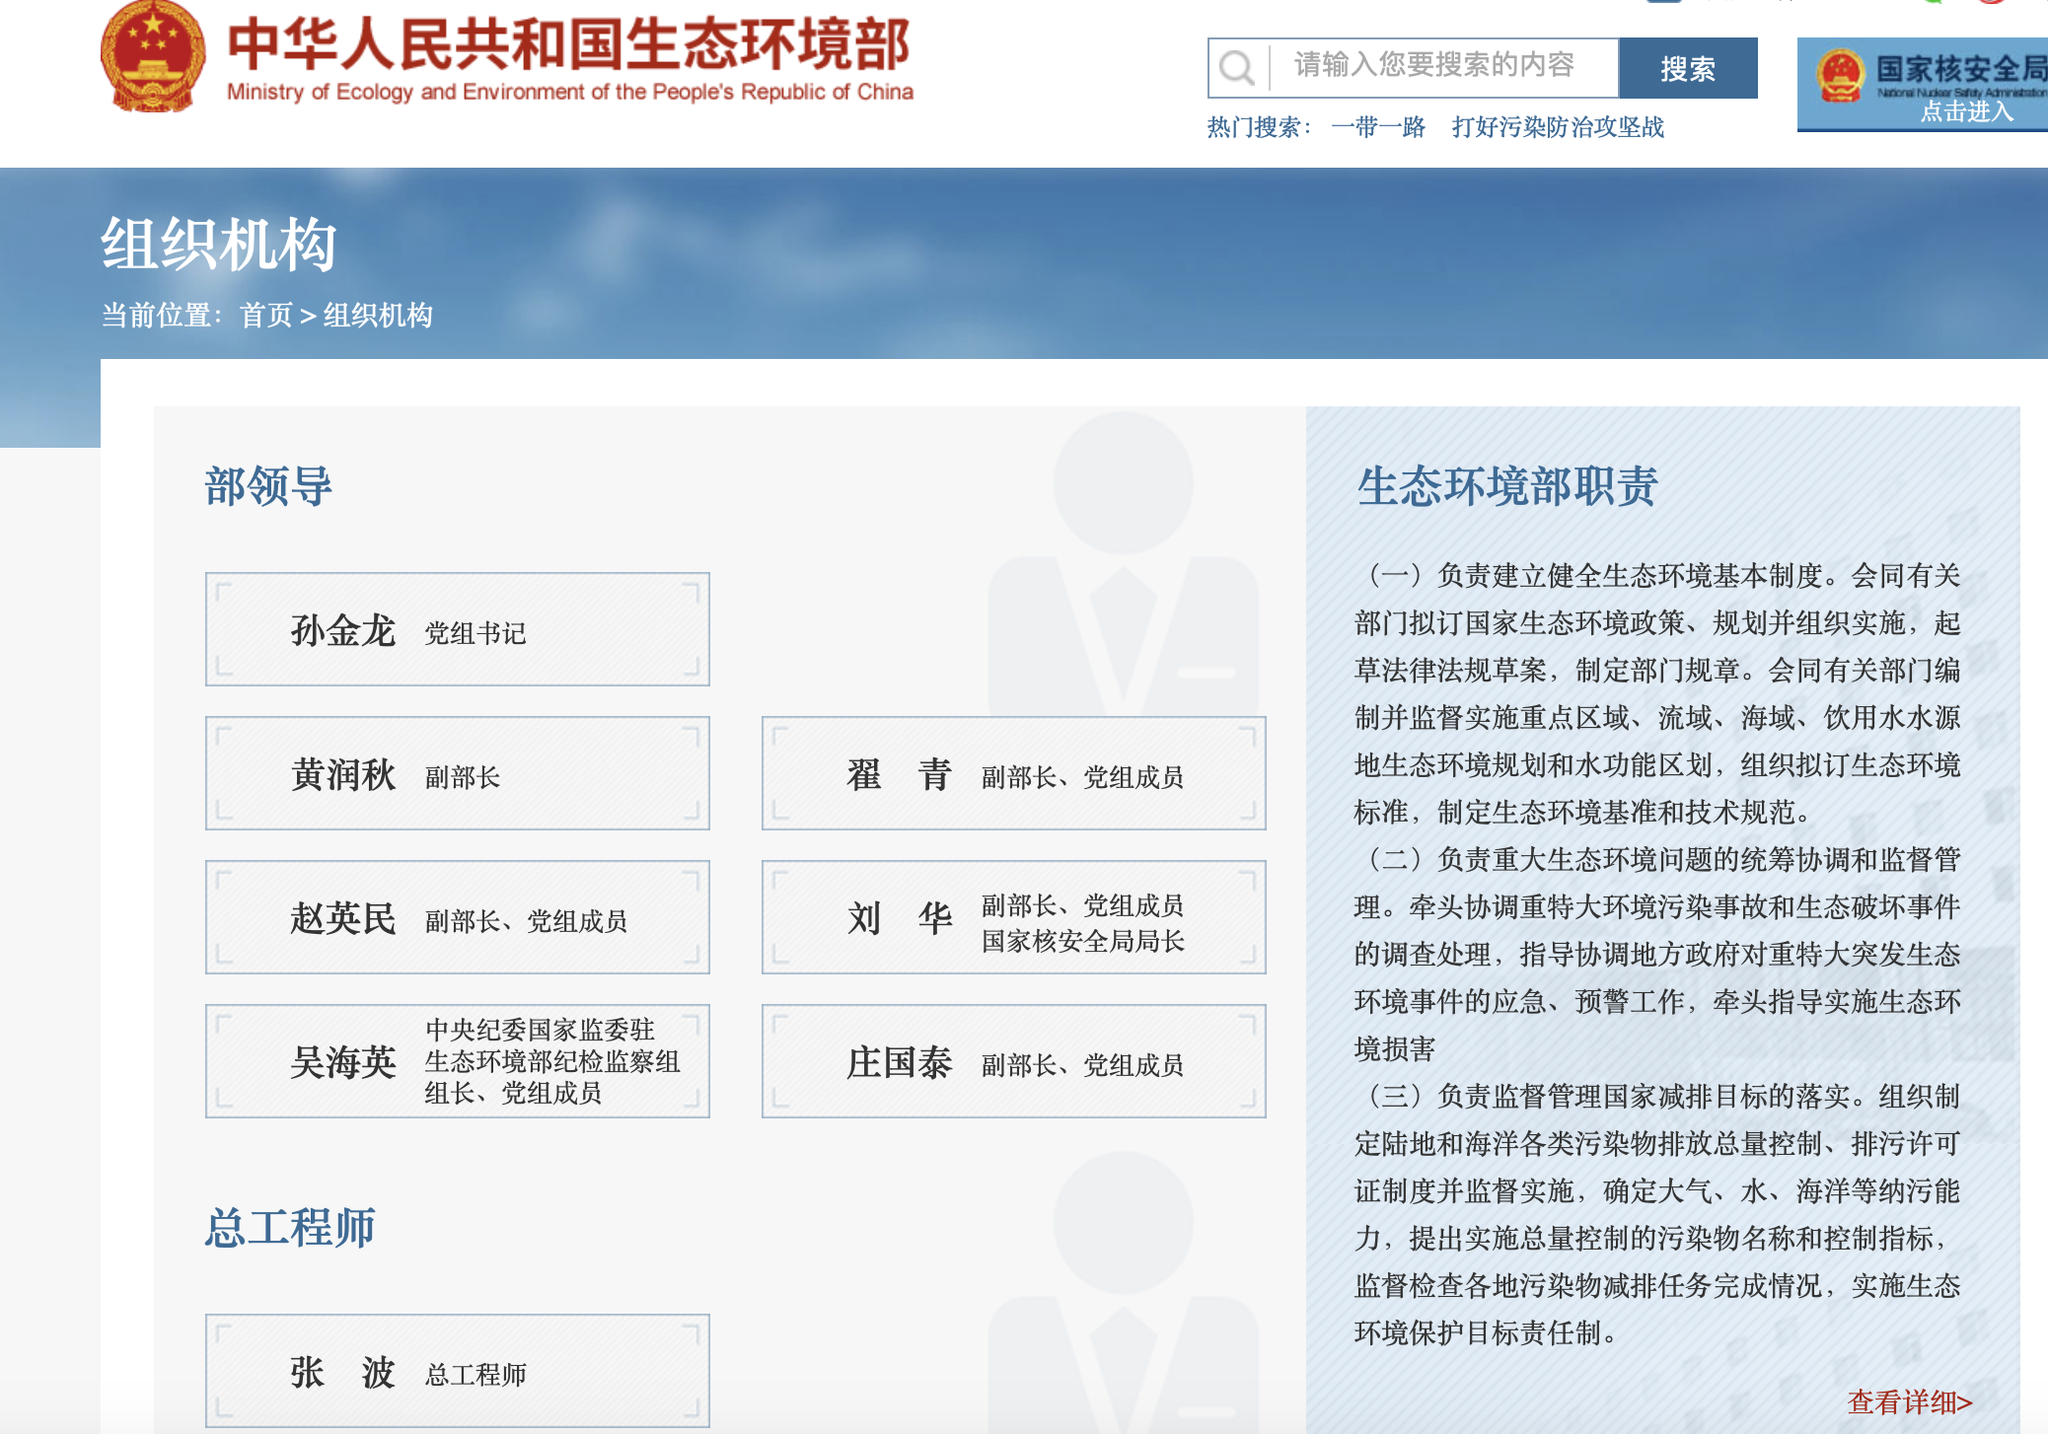
Task: Open the 国家核安全局 点击进入 banner
Action: (1922, 84)
